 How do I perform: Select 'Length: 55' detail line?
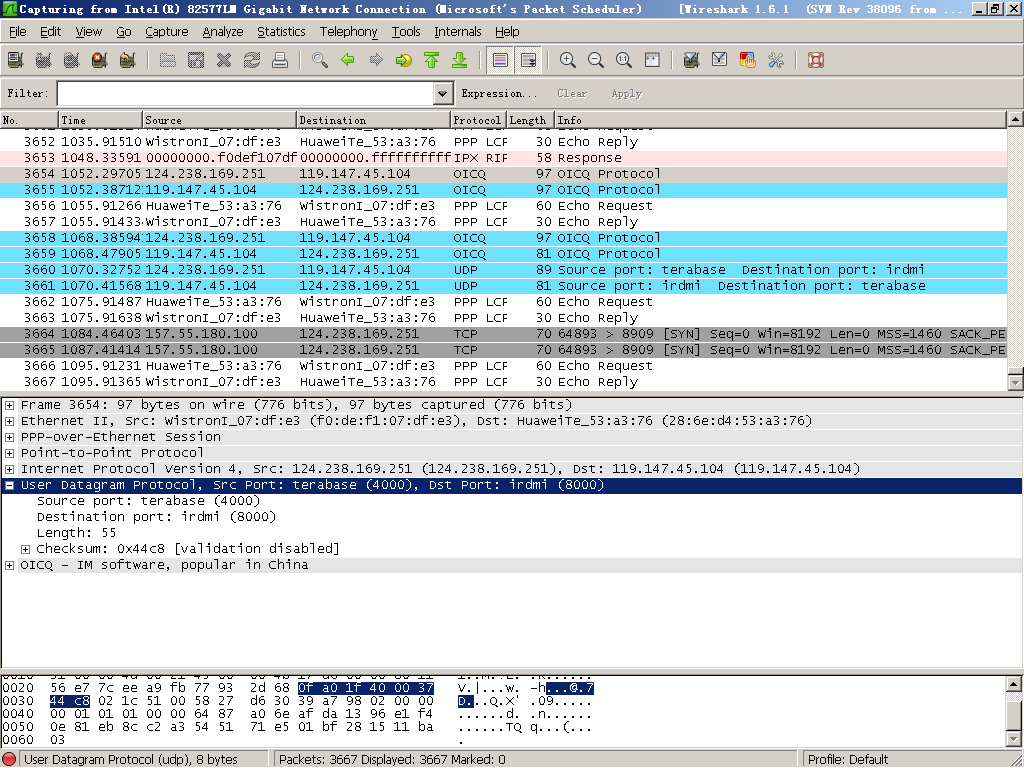[x=76, y=533]
